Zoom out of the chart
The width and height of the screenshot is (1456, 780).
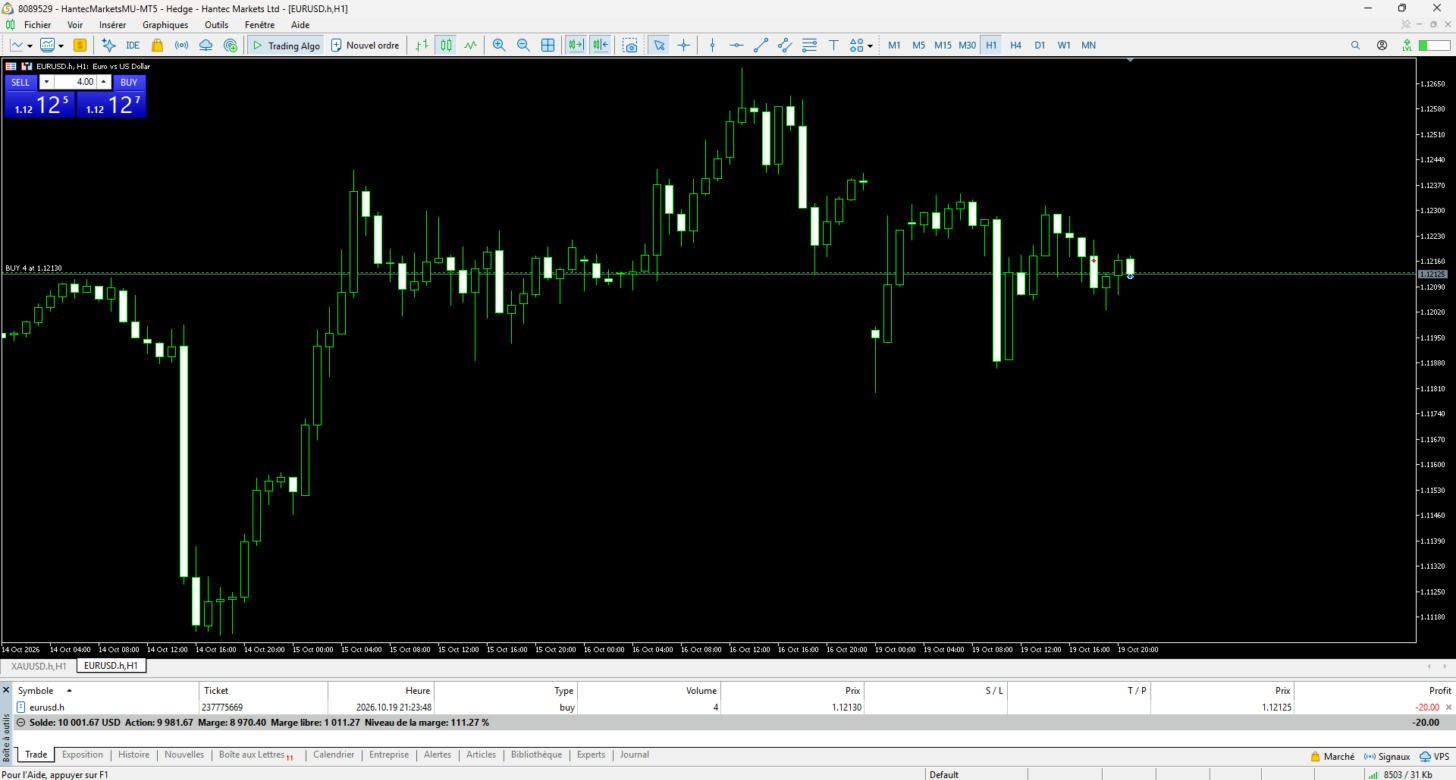[x=523, y=45]
